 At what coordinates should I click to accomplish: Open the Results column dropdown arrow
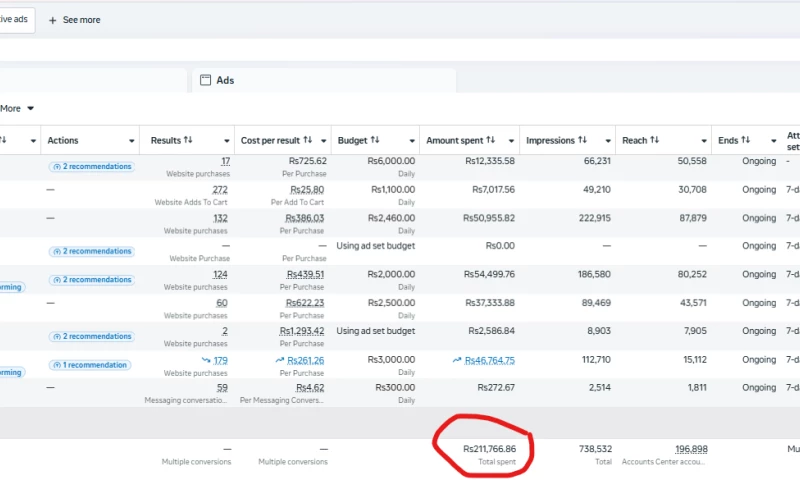[x=227, y=141]
